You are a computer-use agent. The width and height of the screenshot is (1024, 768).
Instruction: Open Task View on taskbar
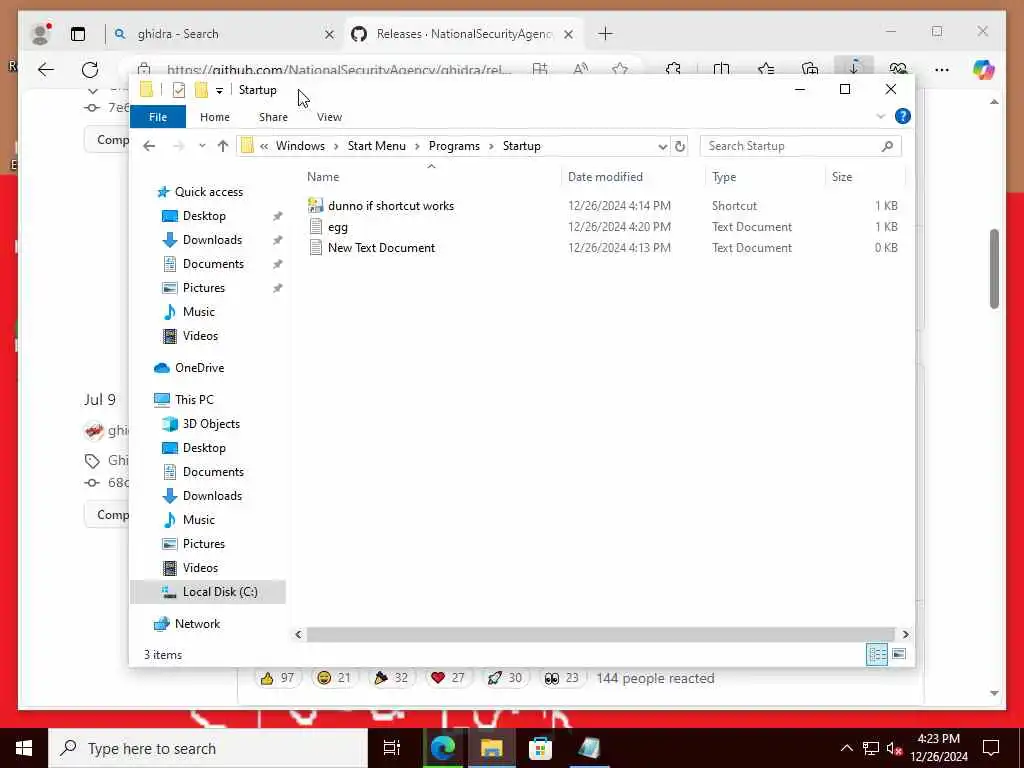coord(392,748)
